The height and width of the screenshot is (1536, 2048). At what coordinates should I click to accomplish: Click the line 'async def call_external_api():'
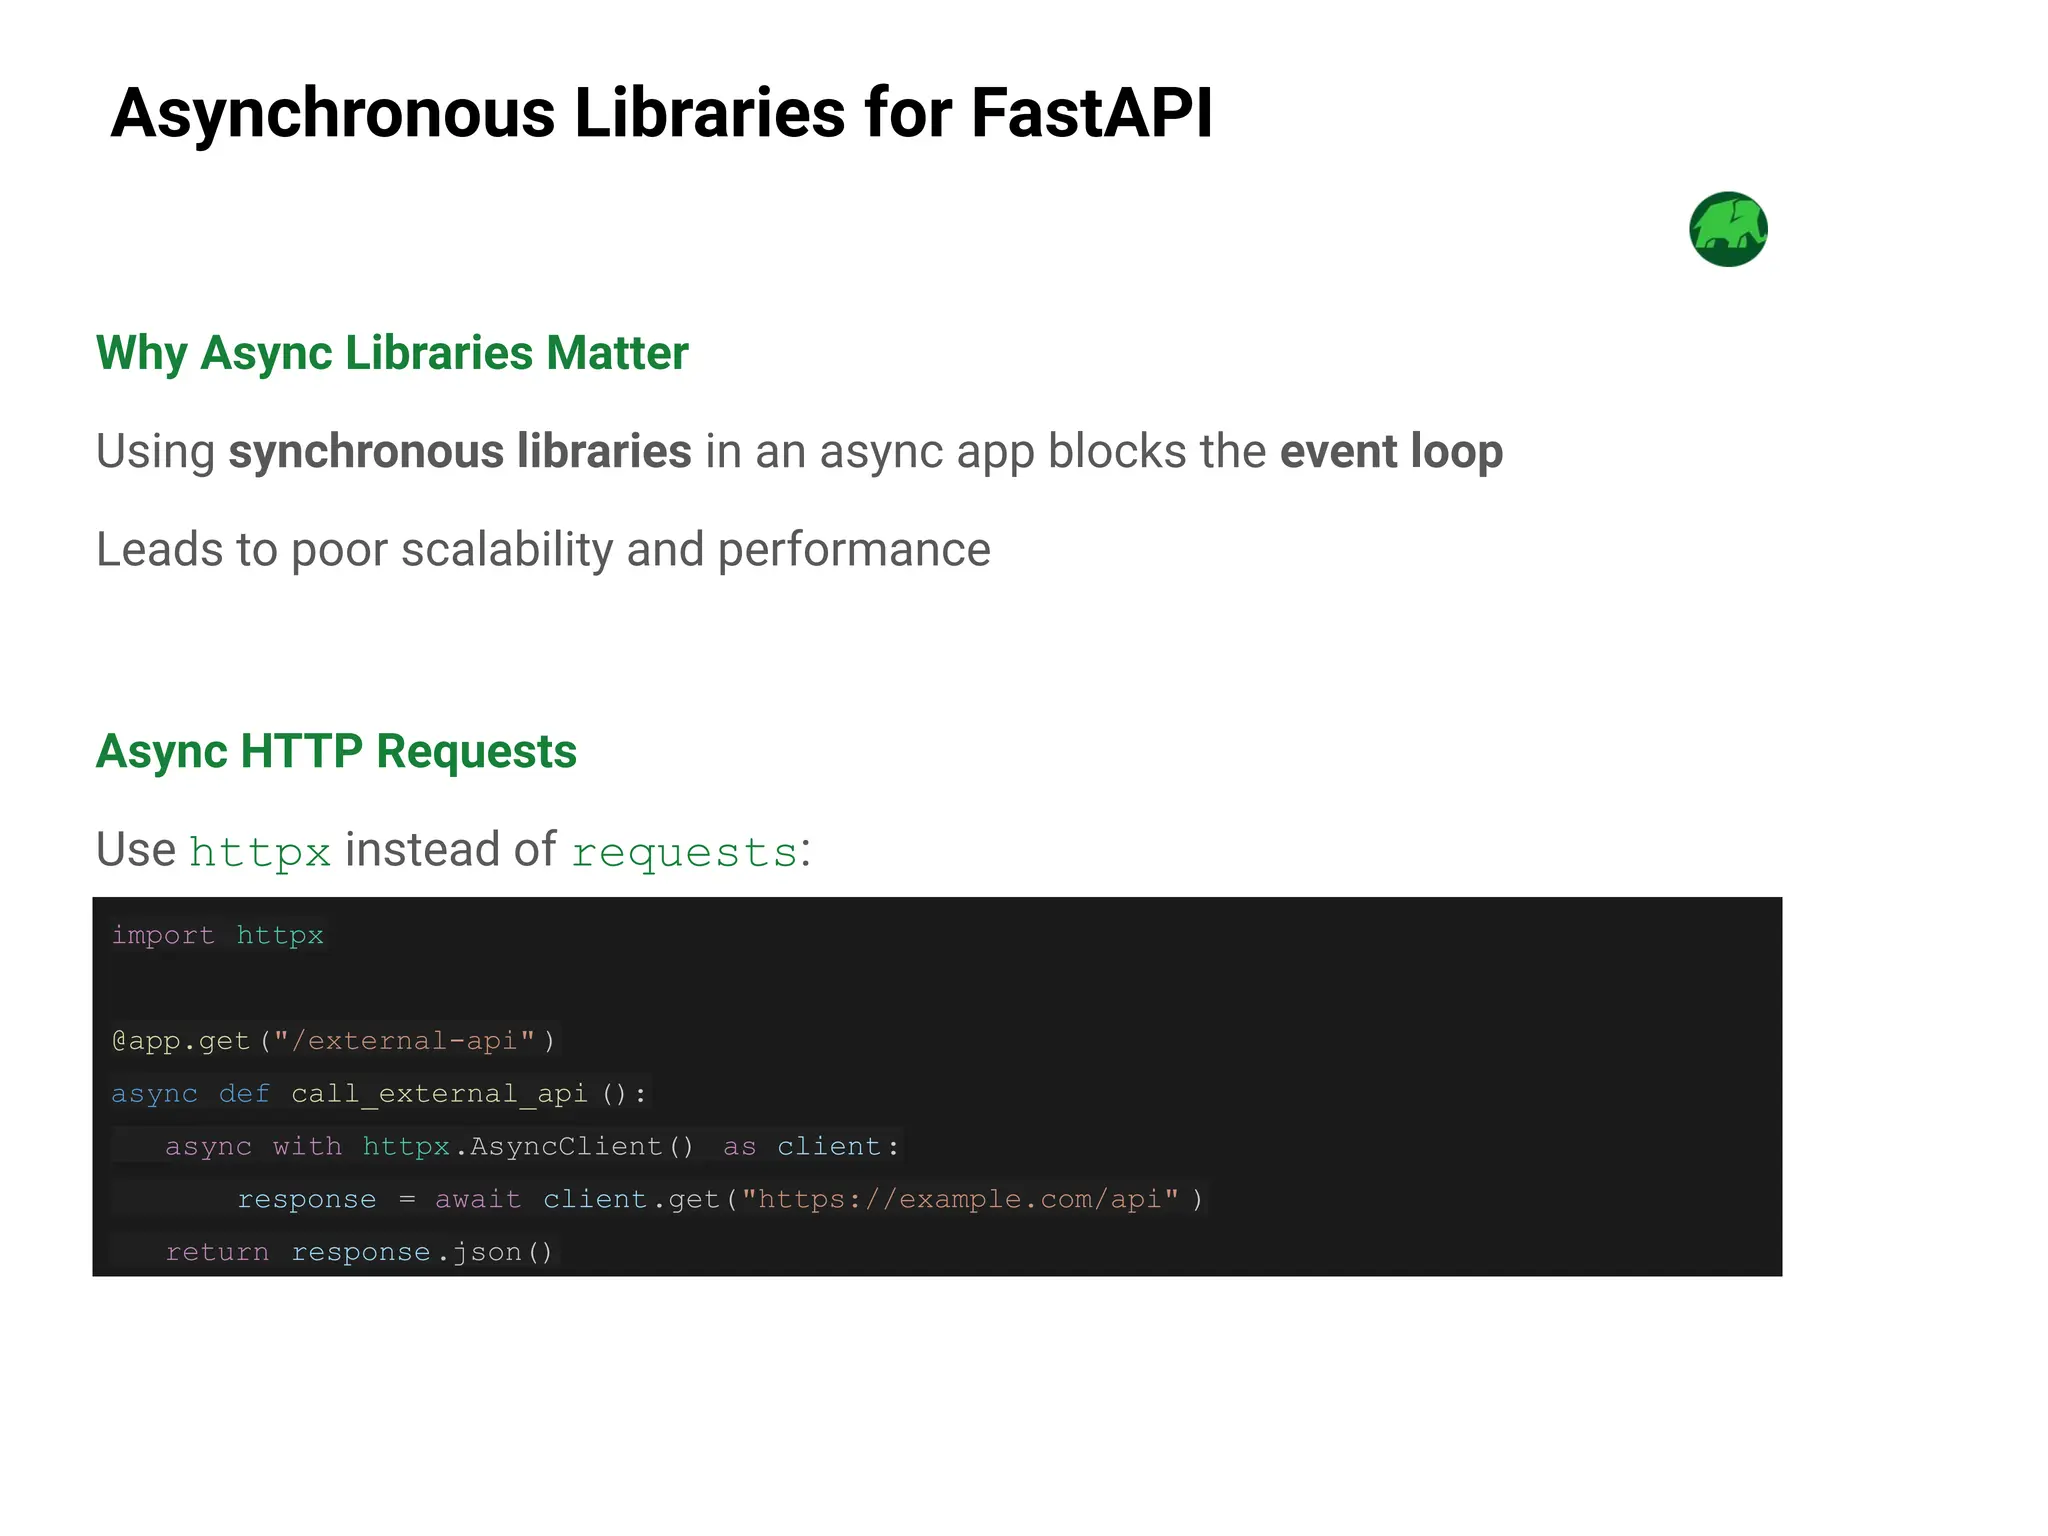pyautogui.click(x=380, y=1094)
